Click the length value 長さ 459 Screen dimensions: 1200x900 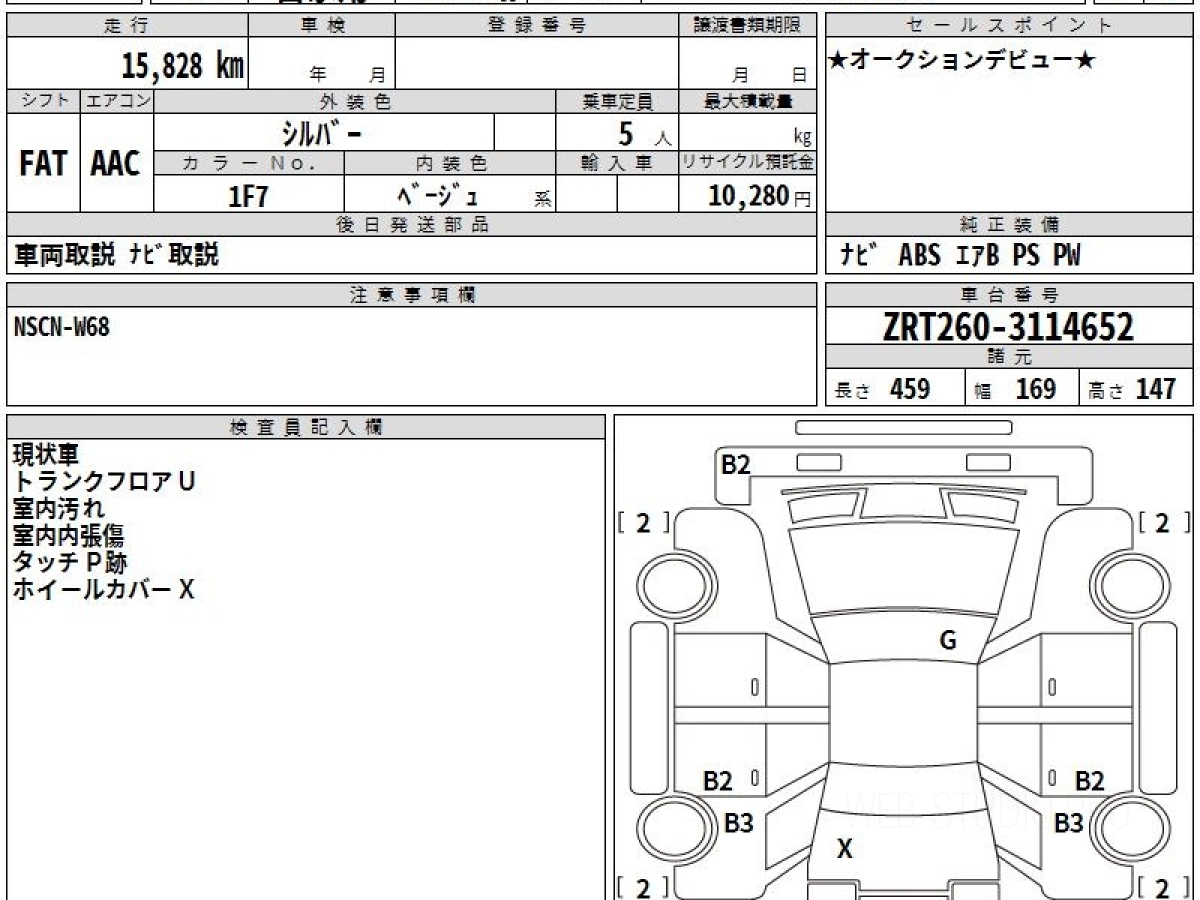click(883, 389)
